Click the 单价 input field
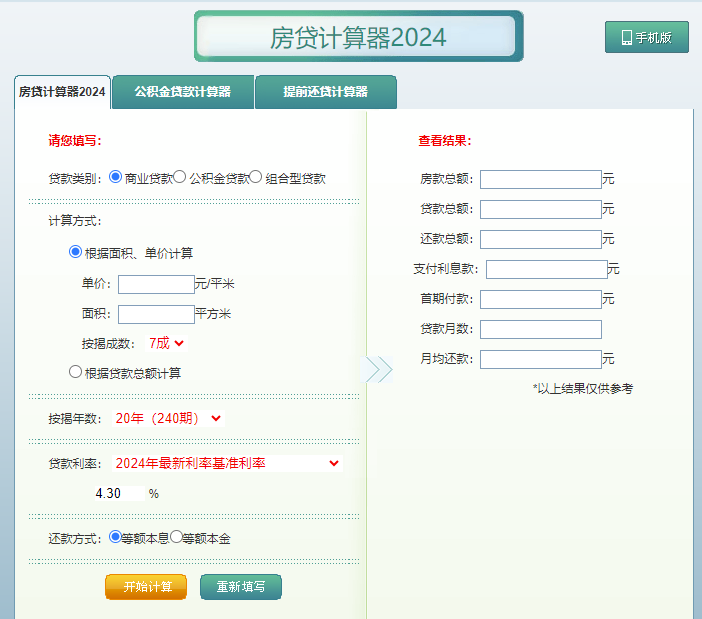Screen dimensions: 702x619 [x=156, y=284]
